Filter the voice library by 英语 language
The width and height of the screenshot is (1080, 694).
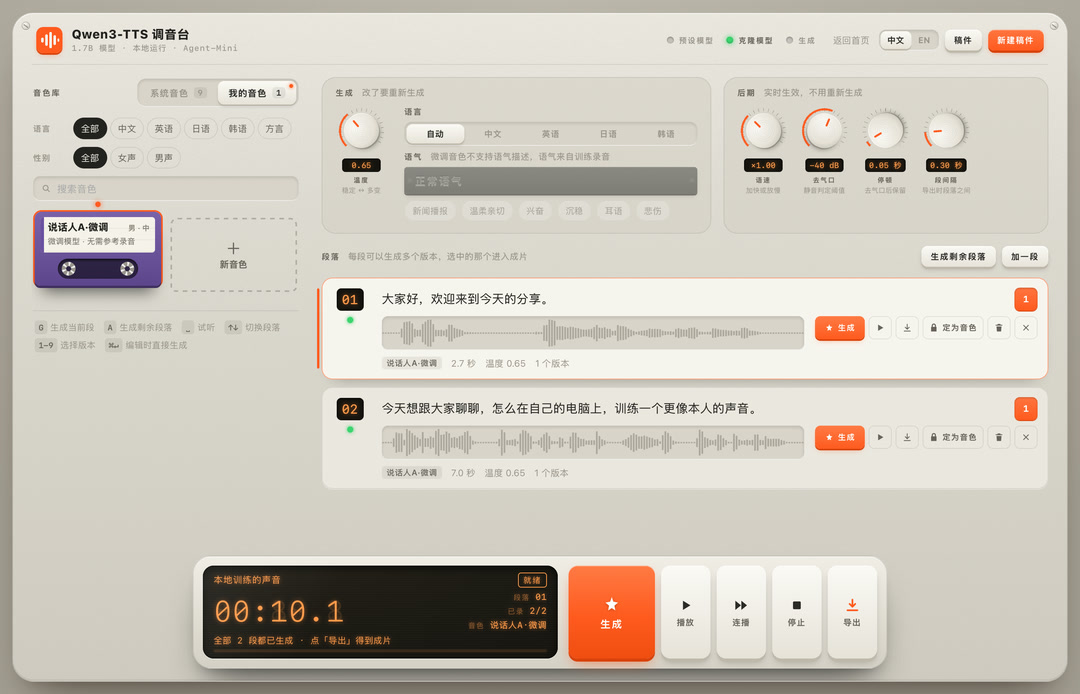click(164, 129)
